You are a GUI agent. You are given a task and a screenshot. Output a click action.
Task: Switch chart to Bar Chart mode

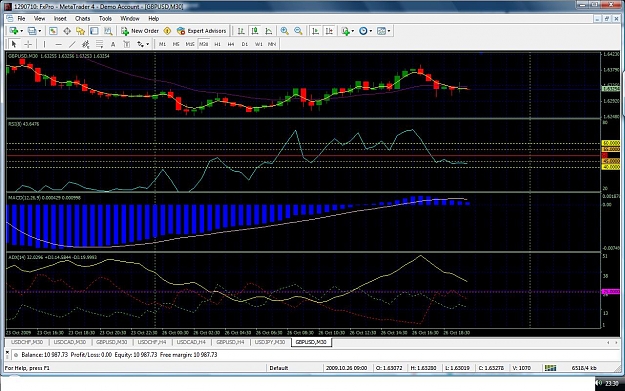pyautogui.click(x=241, y=31)
